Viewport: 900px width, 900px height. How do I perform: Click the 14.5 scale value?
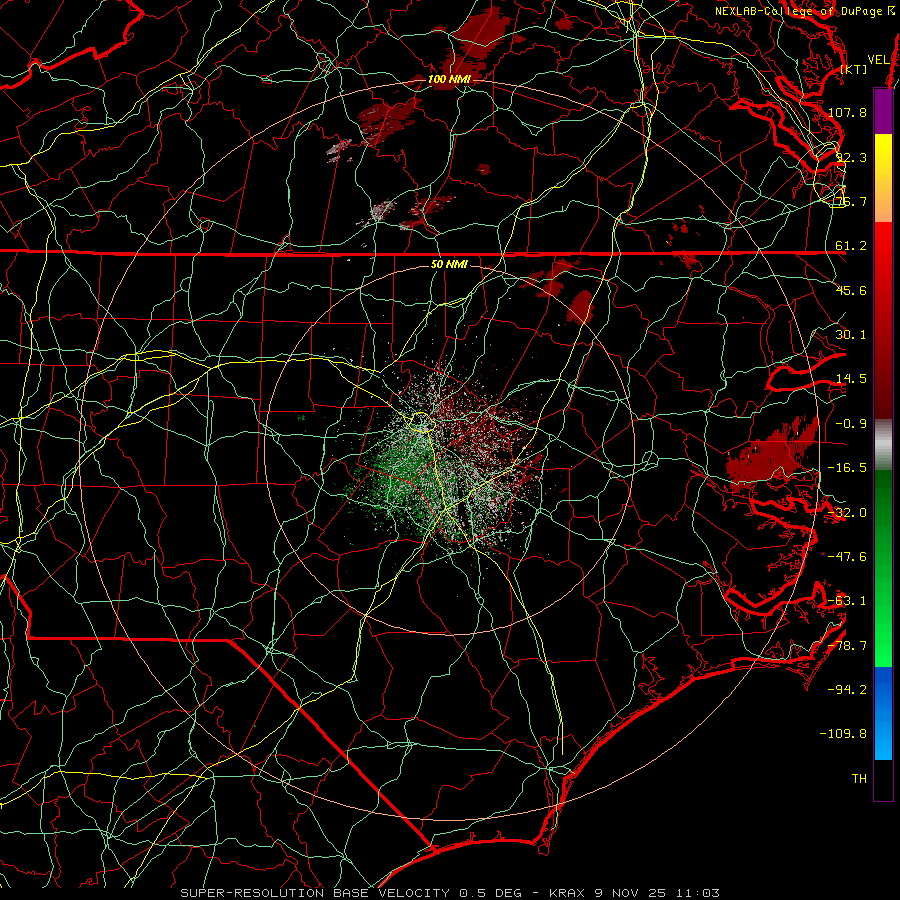pos(851,379)
